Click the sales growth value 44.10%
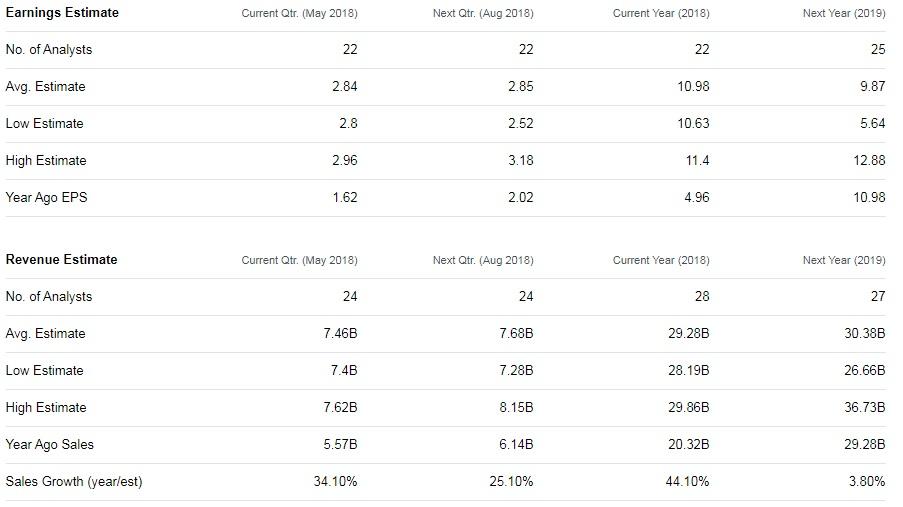 [688, 481]
